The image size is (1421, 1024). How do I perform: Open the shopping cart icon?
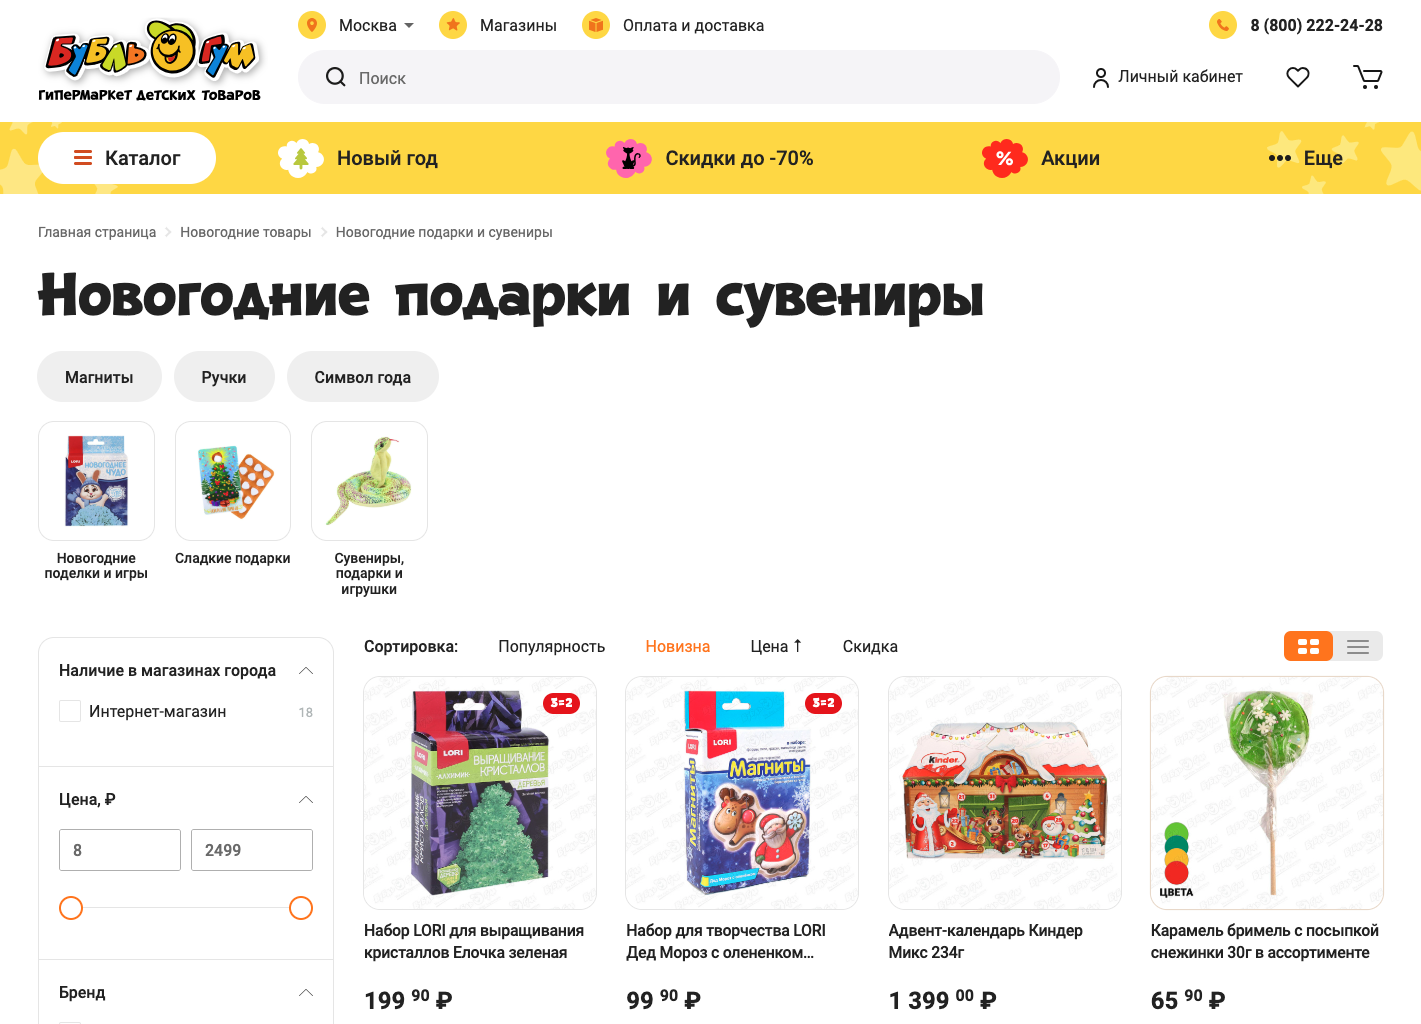1367,77
